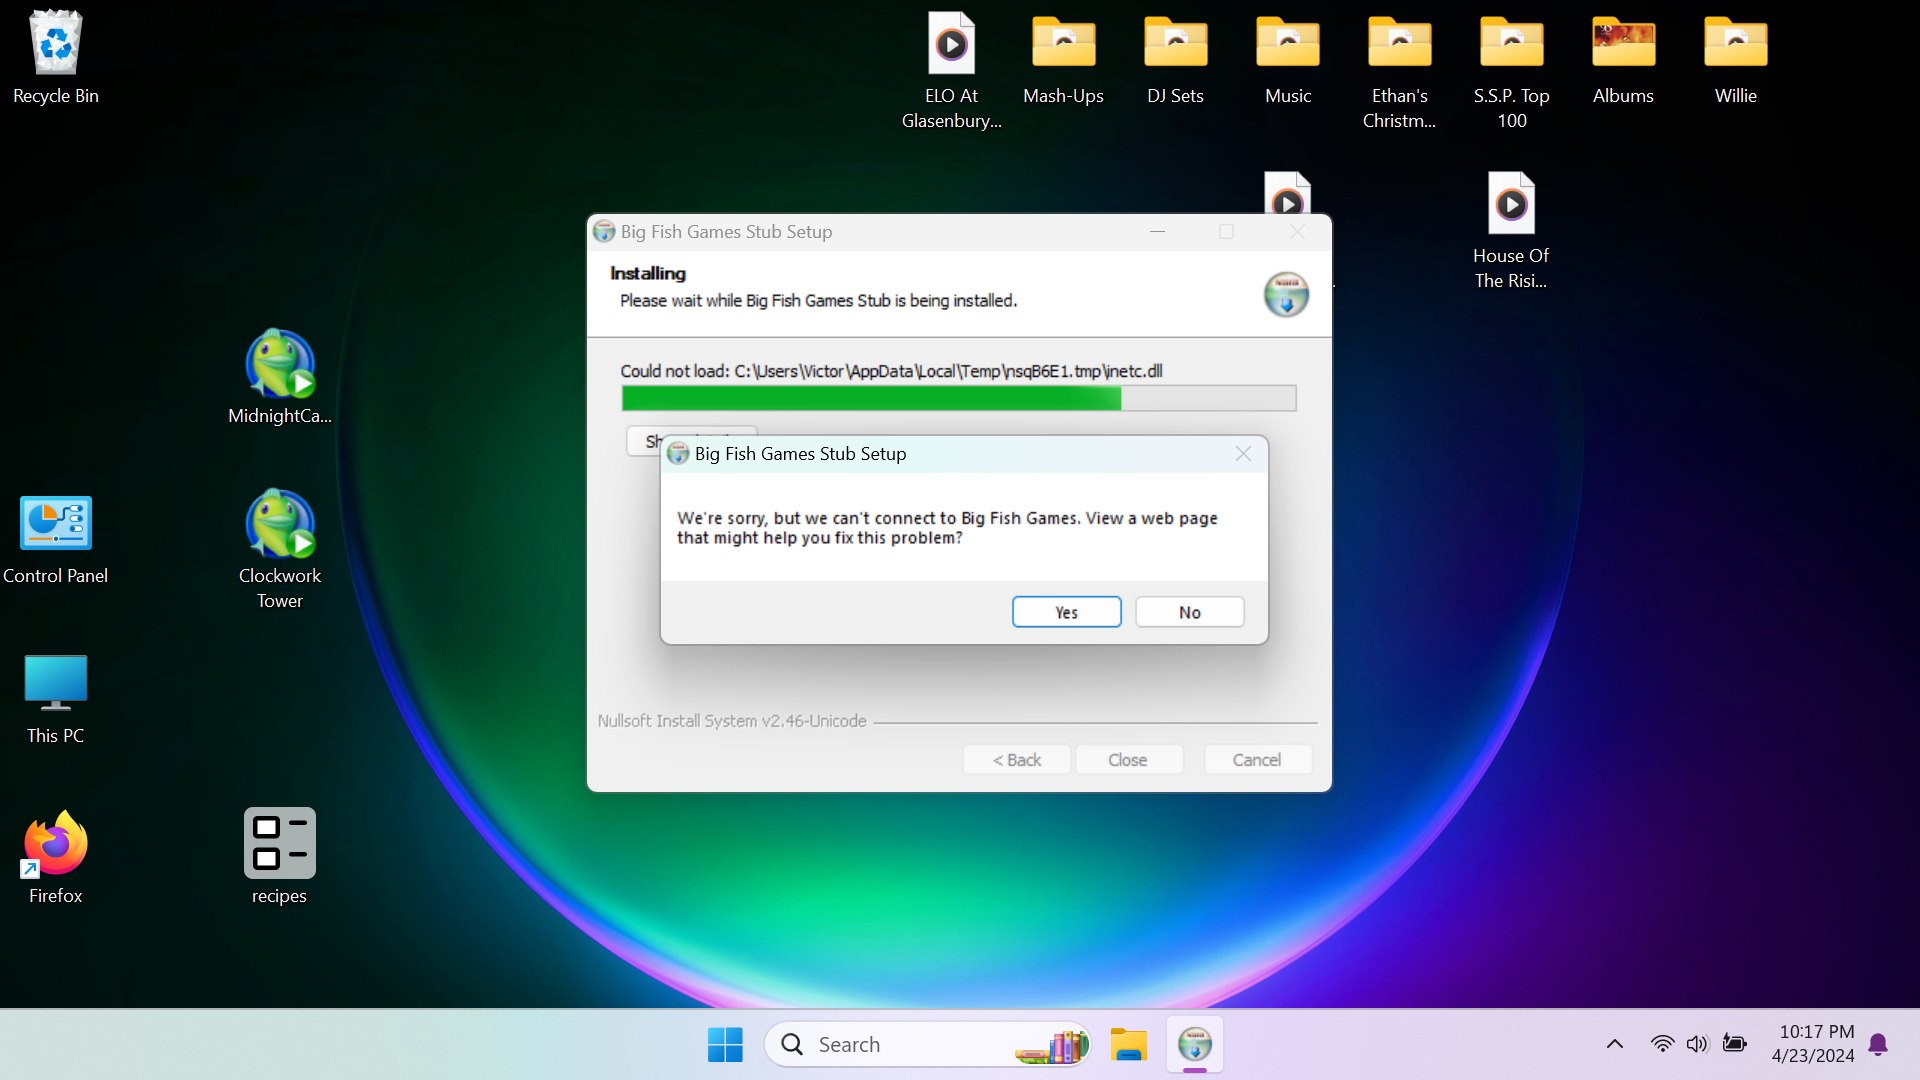Open File Explorer from the taskbar
The image size is (1920, 1080).
(x=1128, y=1044)
